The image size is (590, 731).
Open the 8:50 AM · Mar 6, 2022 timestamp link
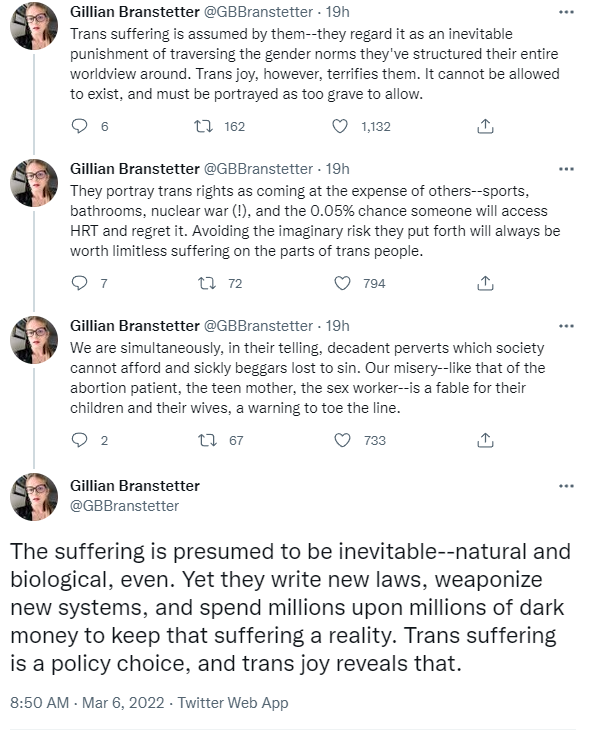[x=87, y=703]
